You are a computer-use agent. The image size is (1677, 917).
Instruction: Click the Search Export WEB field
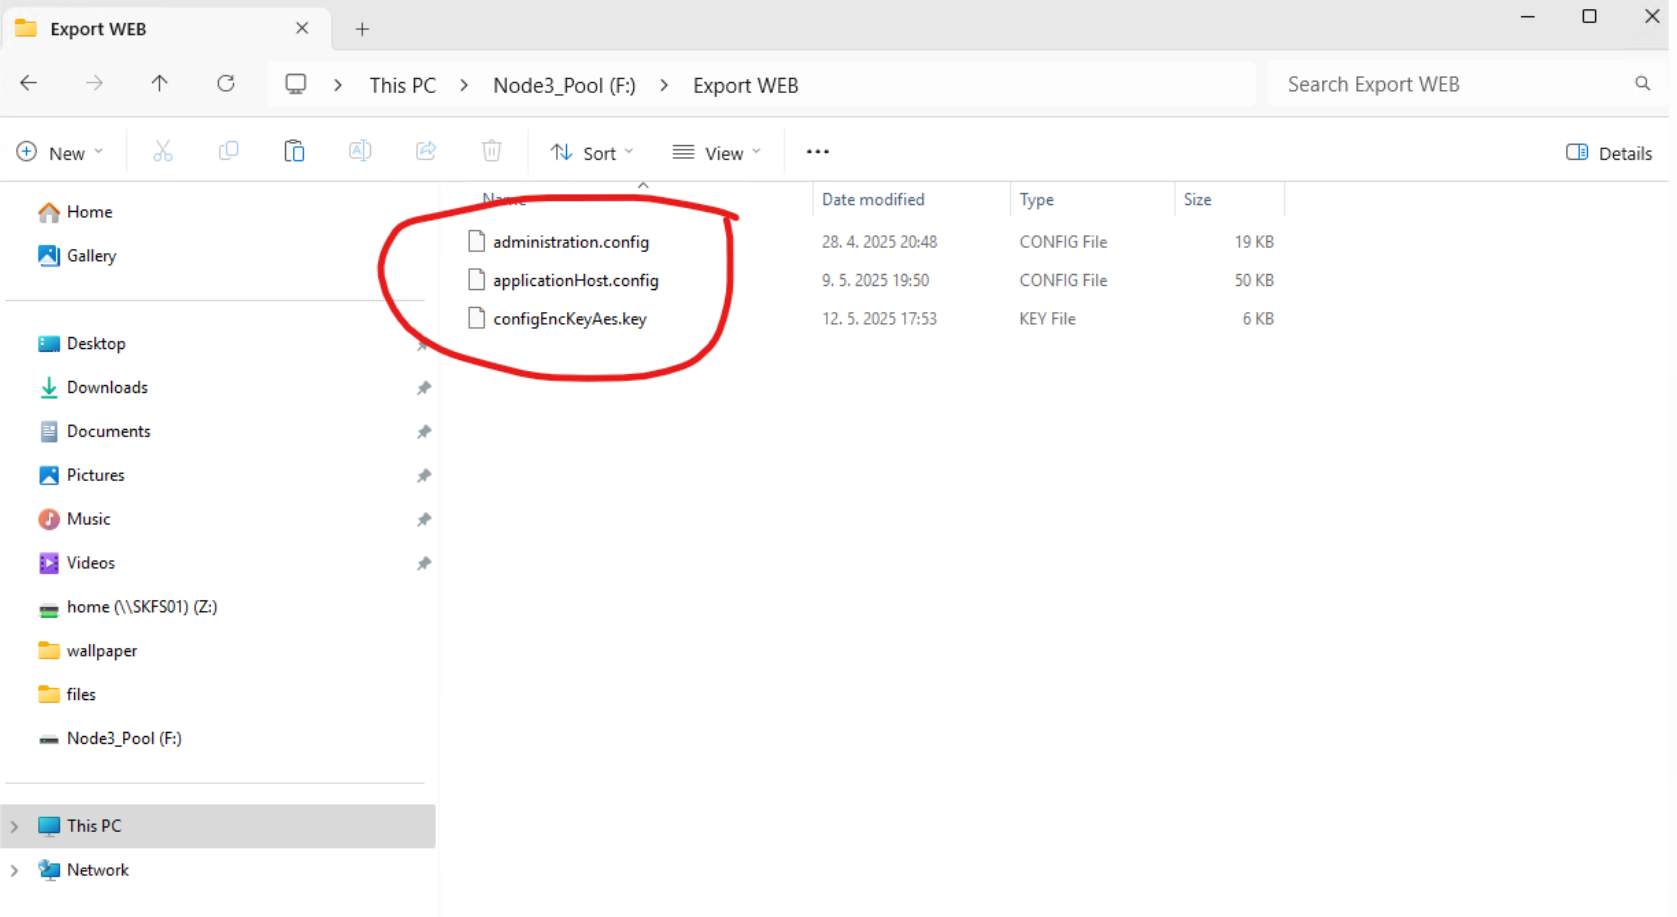click(x=1450, y=85)
